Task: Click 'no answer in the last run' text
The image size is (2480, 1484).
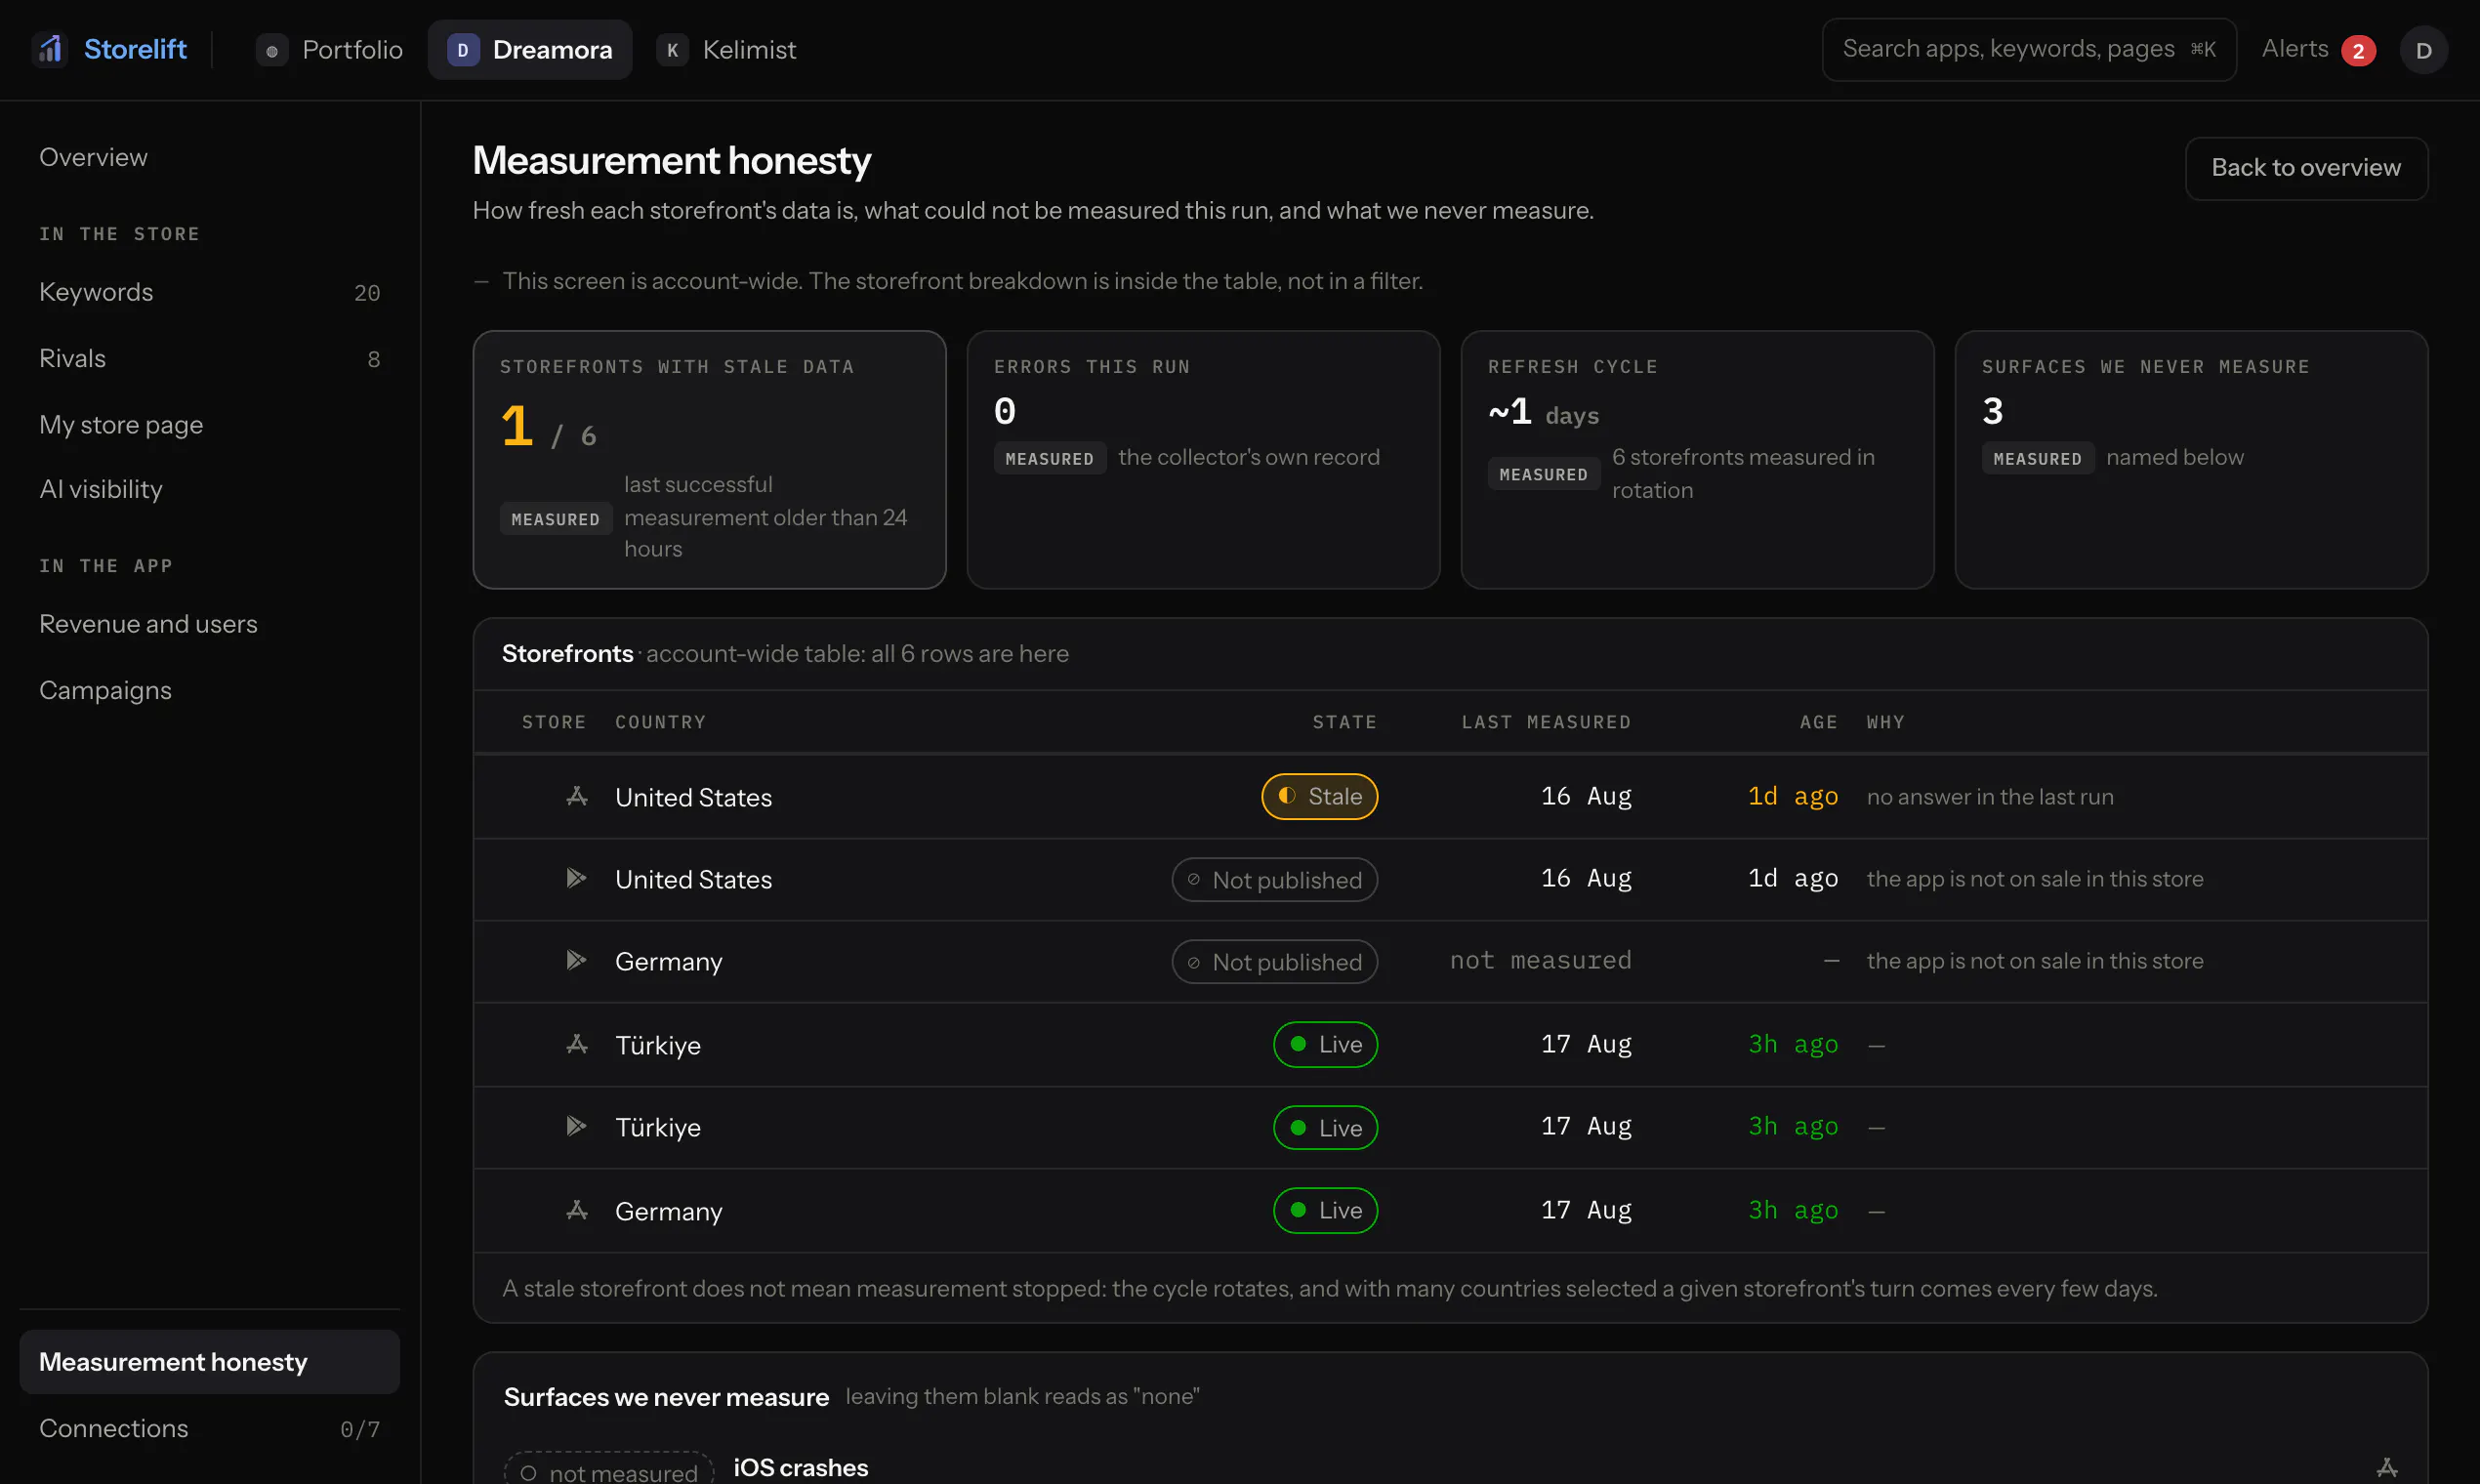Action: tap(1990, 797)
